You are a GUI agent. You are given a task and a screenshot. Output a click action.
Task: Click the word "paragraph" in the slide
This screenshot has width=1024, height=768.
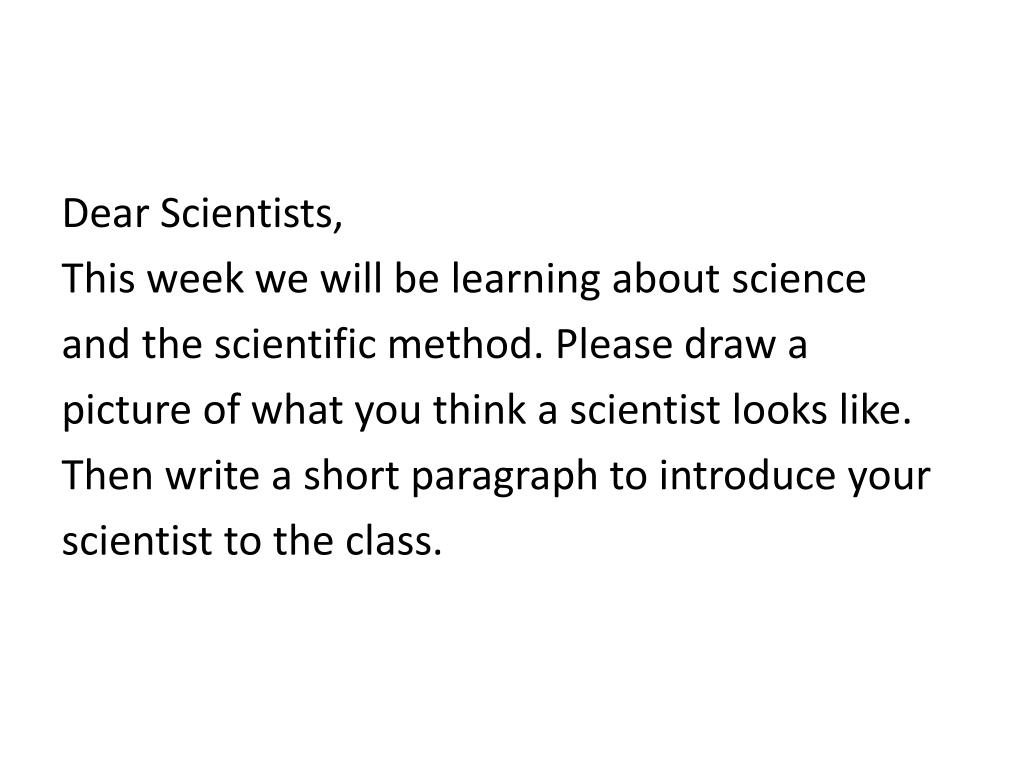504,477
